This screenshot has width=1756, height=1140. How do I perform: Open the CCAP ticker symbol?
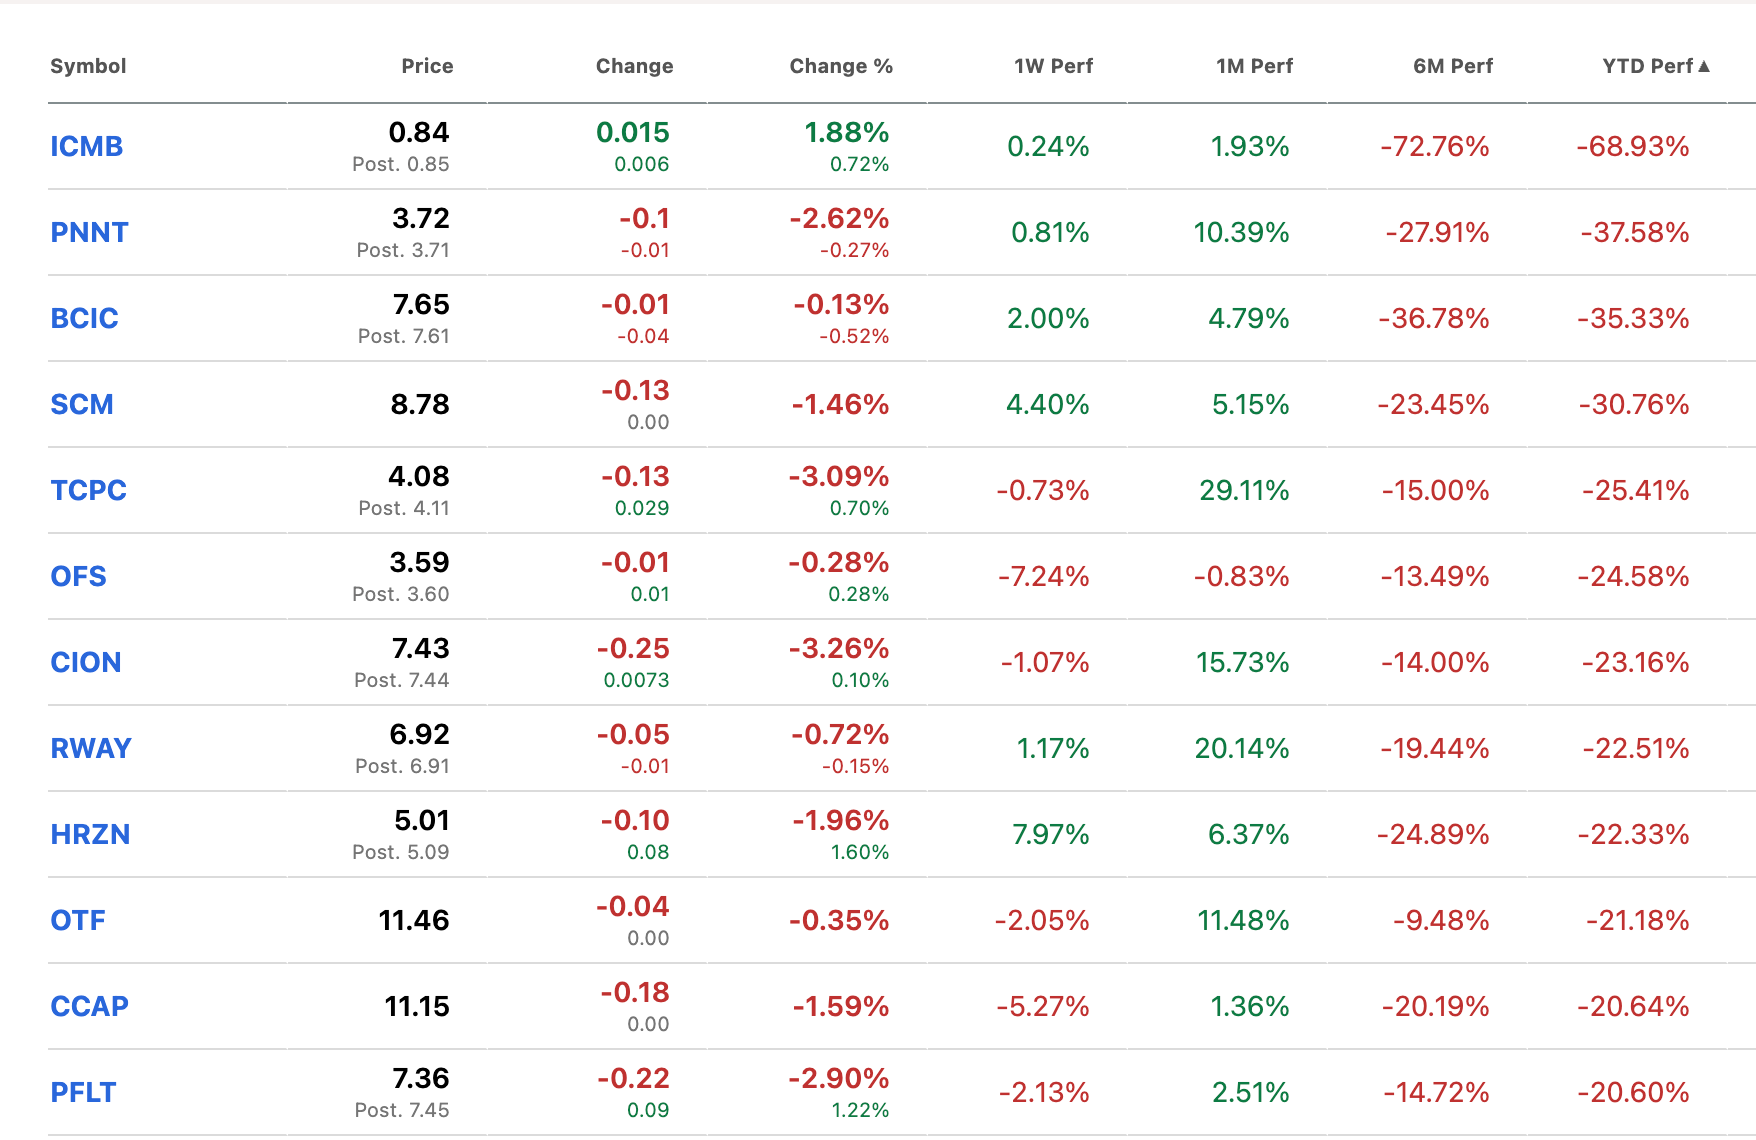pyautogui.click(x=89, y=1006)
